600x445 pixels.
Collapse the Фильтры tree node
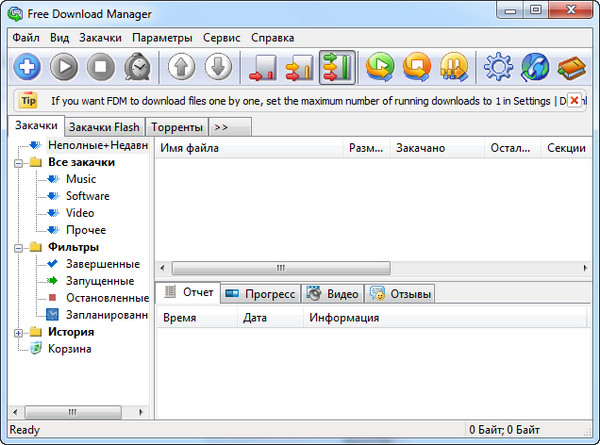point(20,247)
